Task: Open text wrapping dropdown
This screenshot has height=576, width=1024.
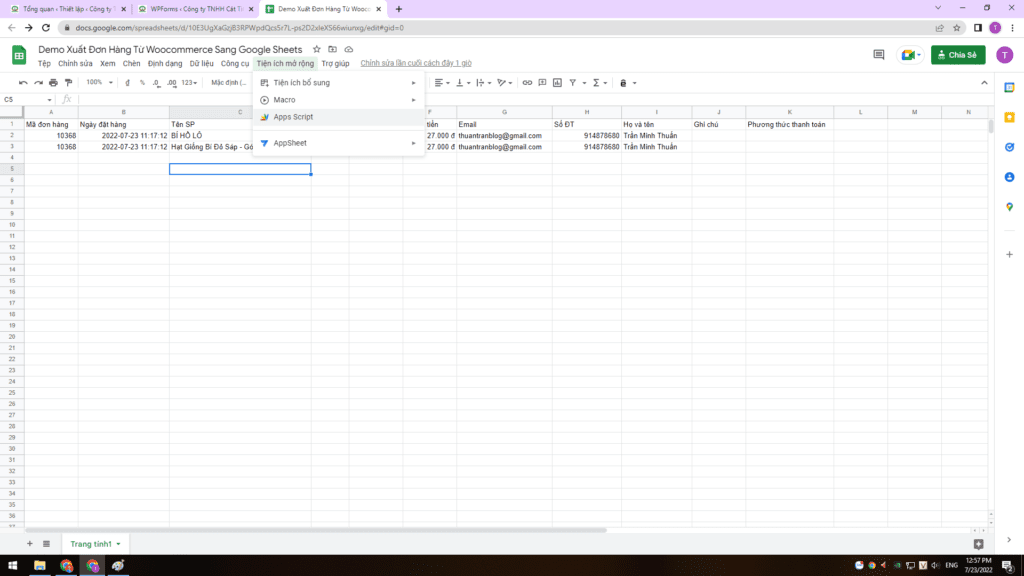Action: (484, 83)
